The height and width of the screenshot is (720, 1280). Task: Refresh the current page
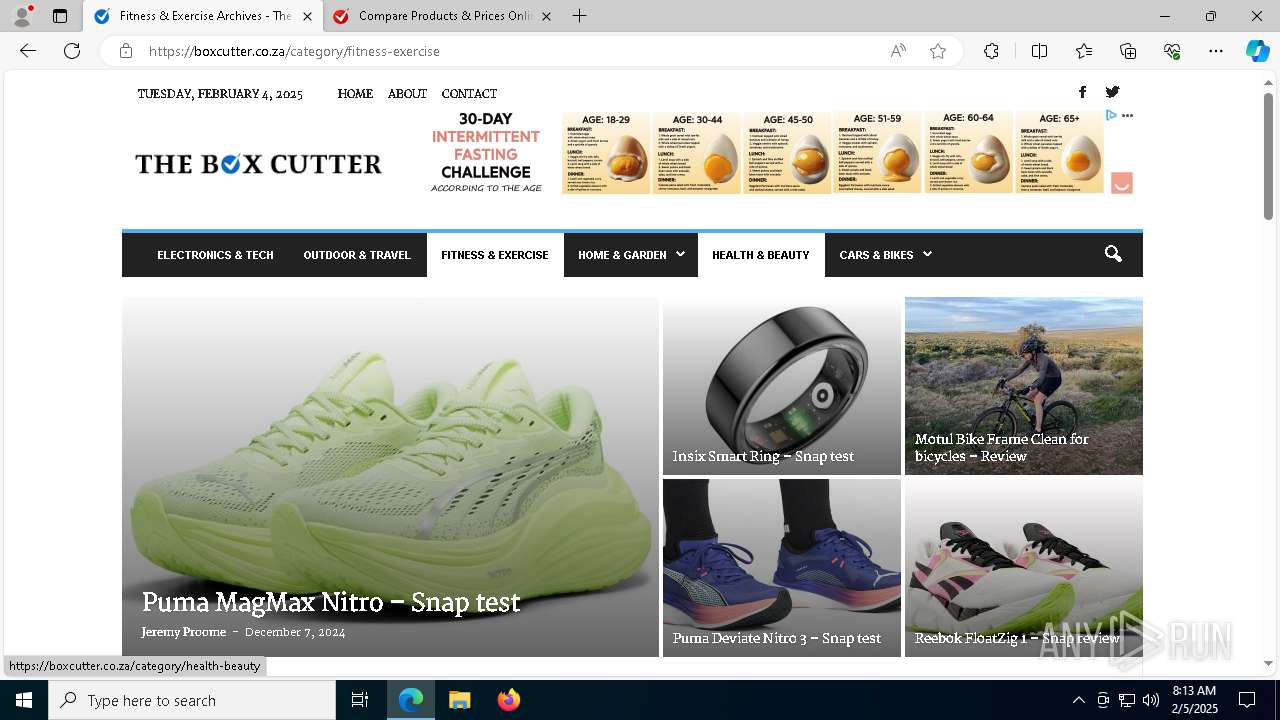point(72,51)
